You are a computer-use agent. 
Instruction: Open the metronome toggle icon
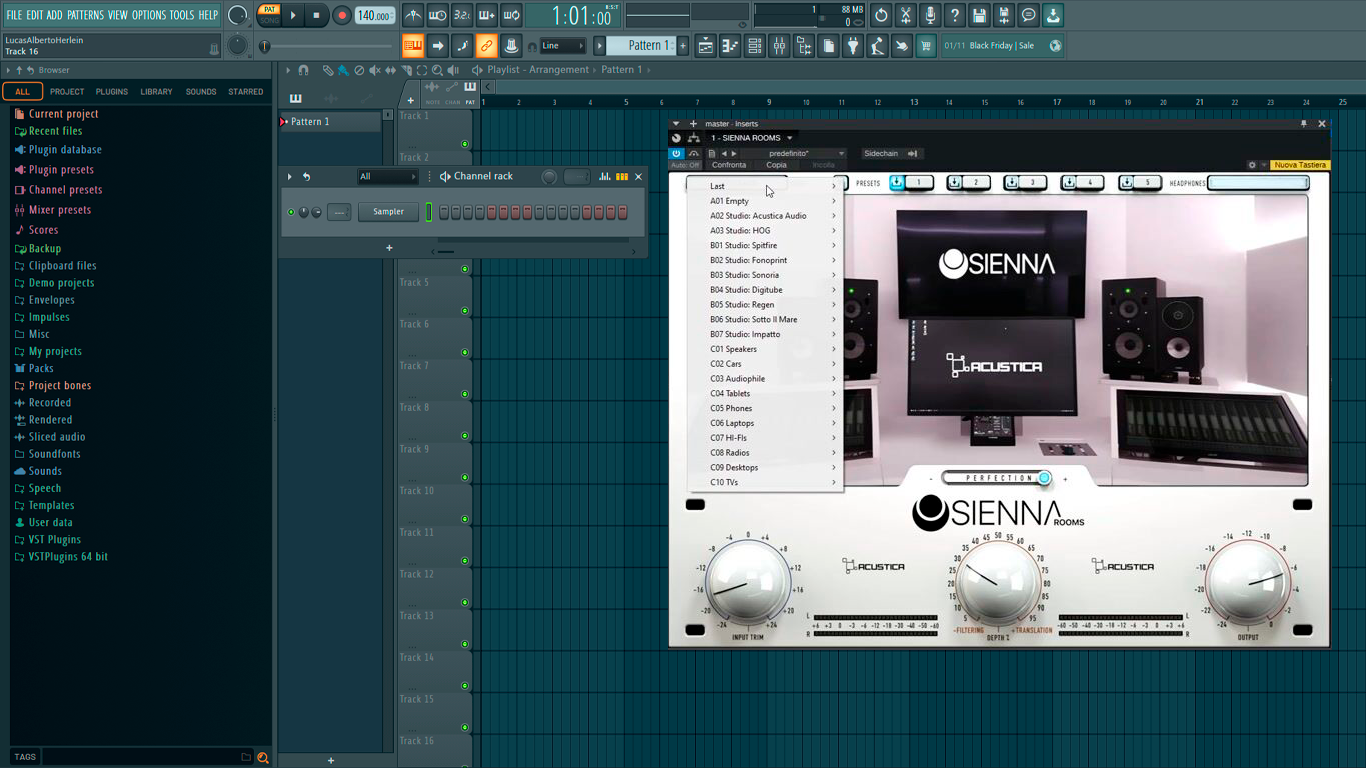pyautogui.click(x=413, y=16)
